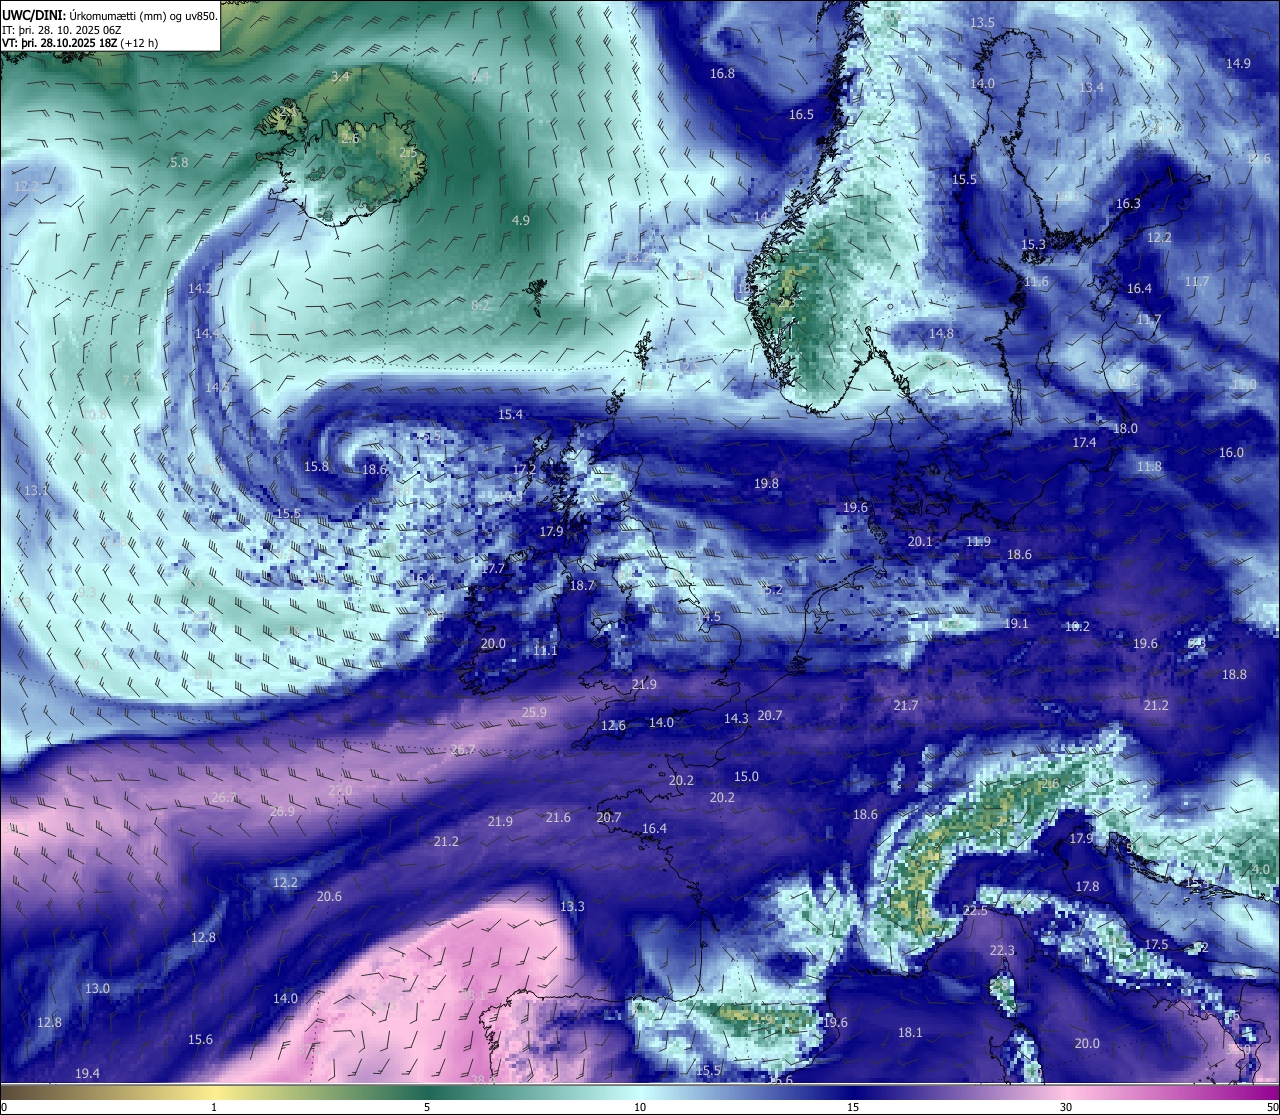
Task: Click the 14.2 value in the Atlantic band
Action: (199, 289)
